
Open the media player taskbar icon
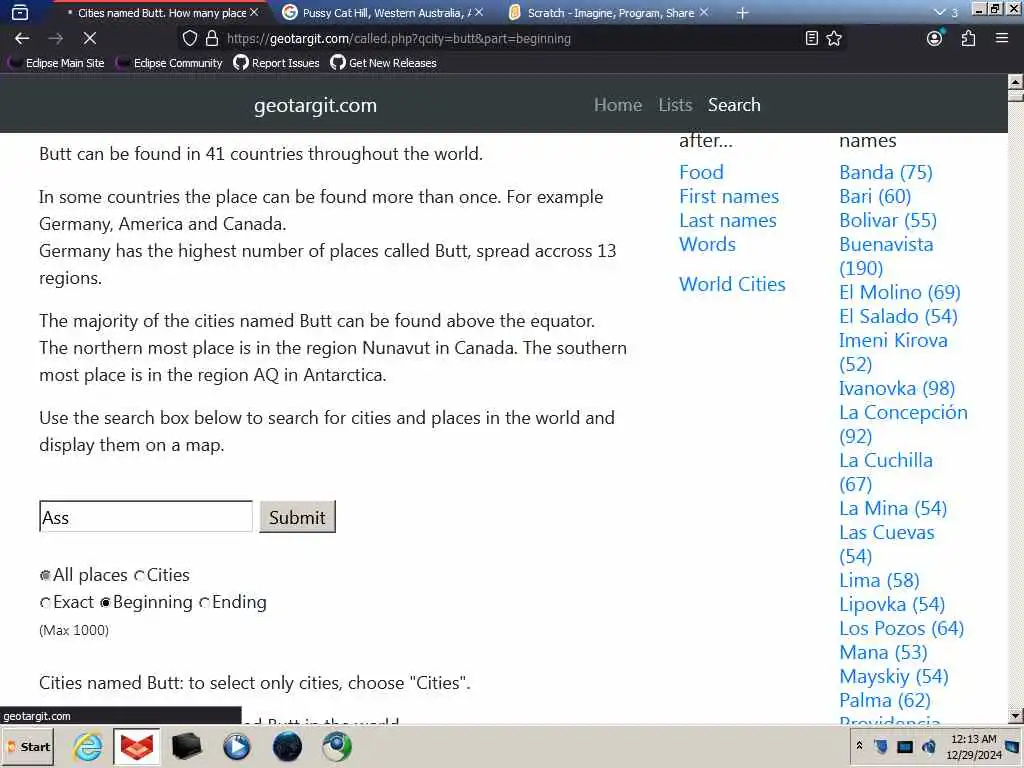click(236, 746)
